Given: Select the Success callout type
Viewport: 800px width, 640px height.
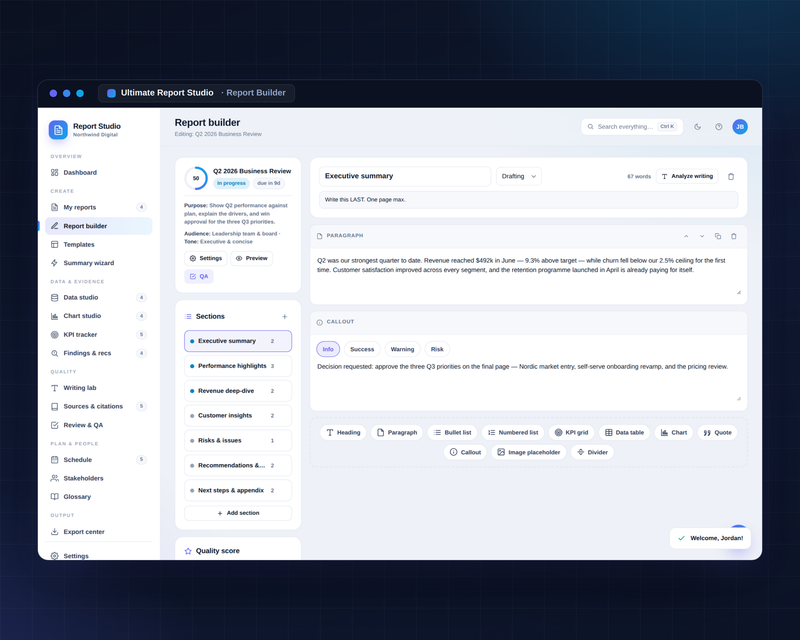Looking at the screenshot, I should coord(362,349).
